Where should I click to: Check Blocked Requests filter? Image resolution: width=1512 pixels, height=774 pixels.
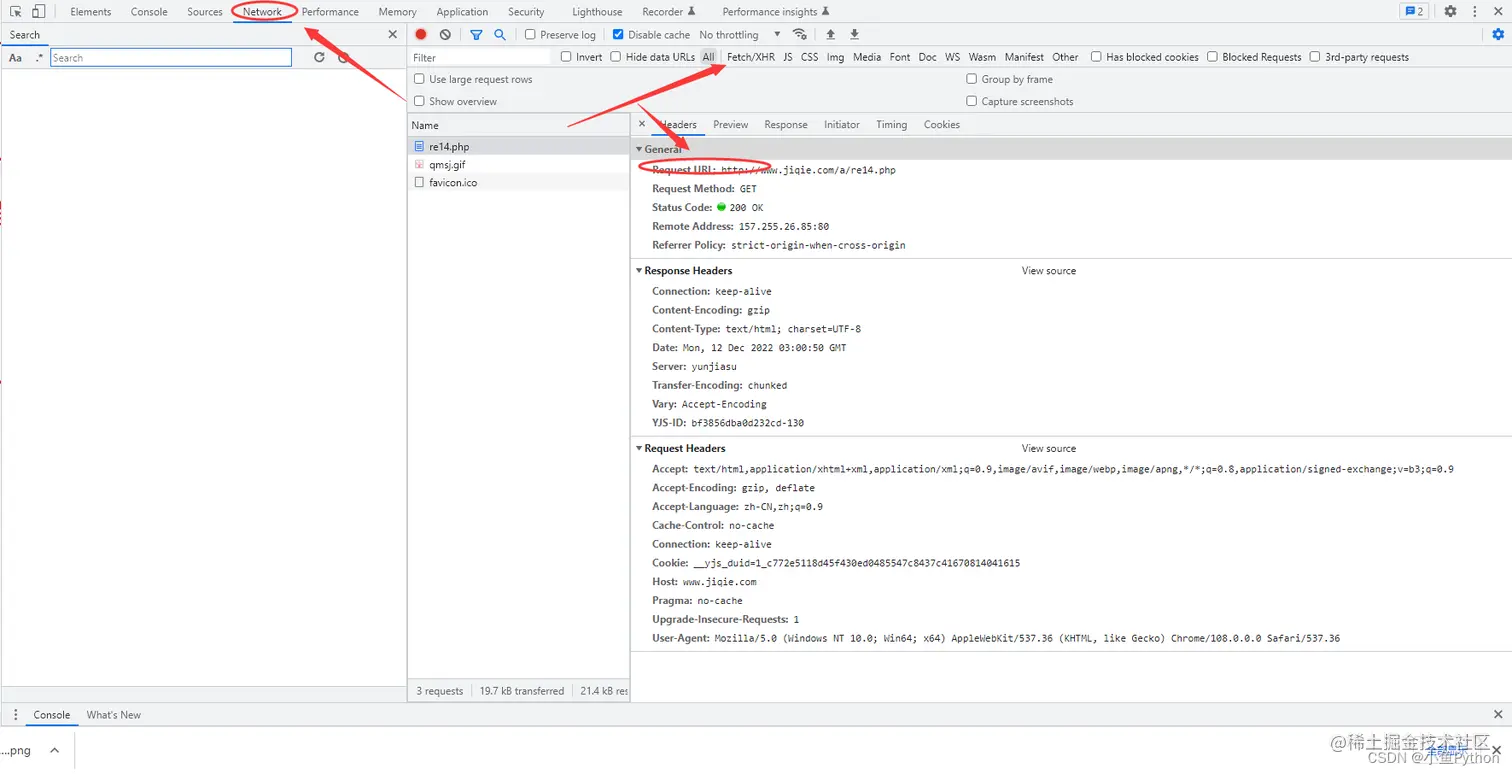(1213, 57)
